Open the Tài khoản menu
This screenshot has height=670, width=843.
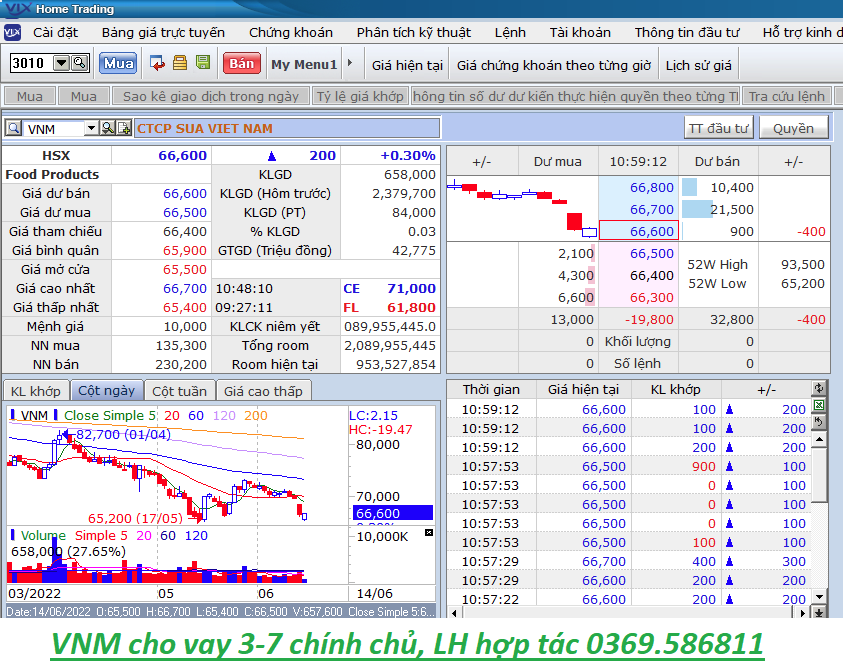[x=580, y=33]
